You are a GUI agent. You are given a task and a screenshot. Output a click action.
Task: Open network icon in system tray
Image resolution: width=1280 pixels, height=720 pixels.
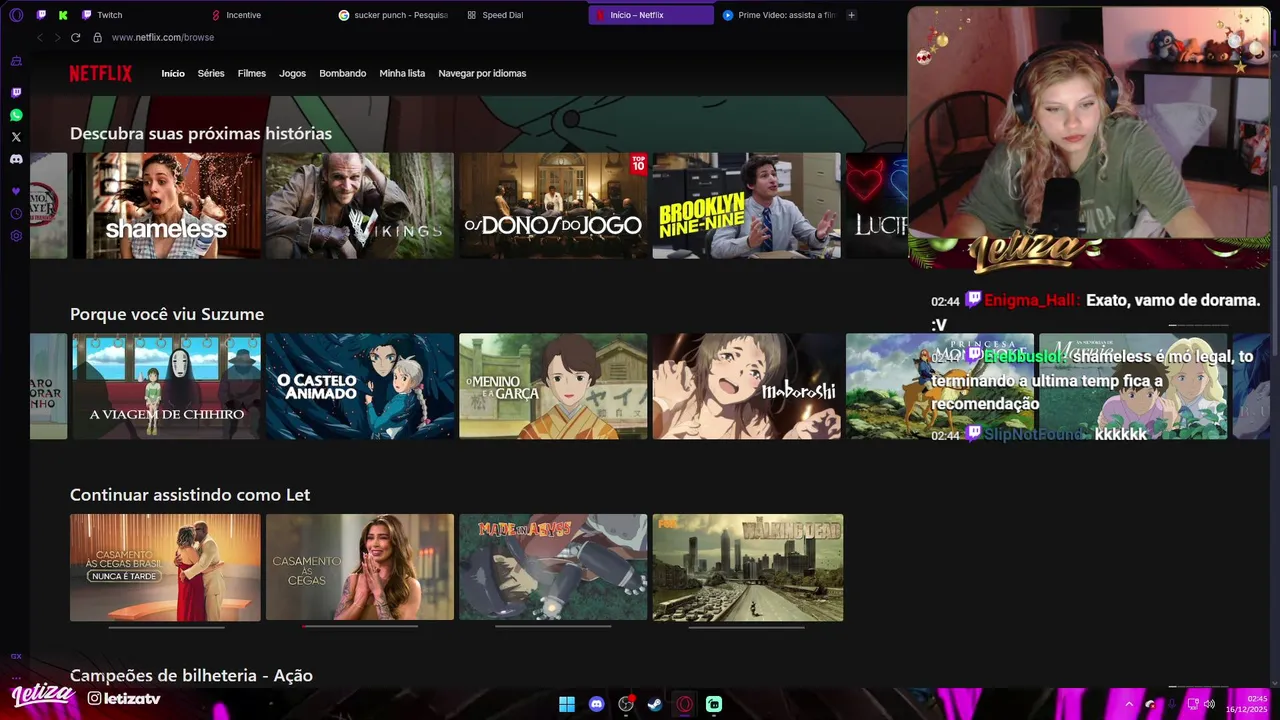1193,704
